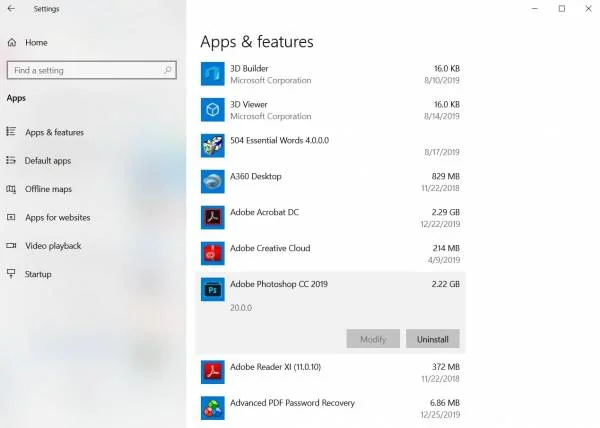Click the 214 MB size value
Viewport: 600px width, 428px height.
pos(446,248)
